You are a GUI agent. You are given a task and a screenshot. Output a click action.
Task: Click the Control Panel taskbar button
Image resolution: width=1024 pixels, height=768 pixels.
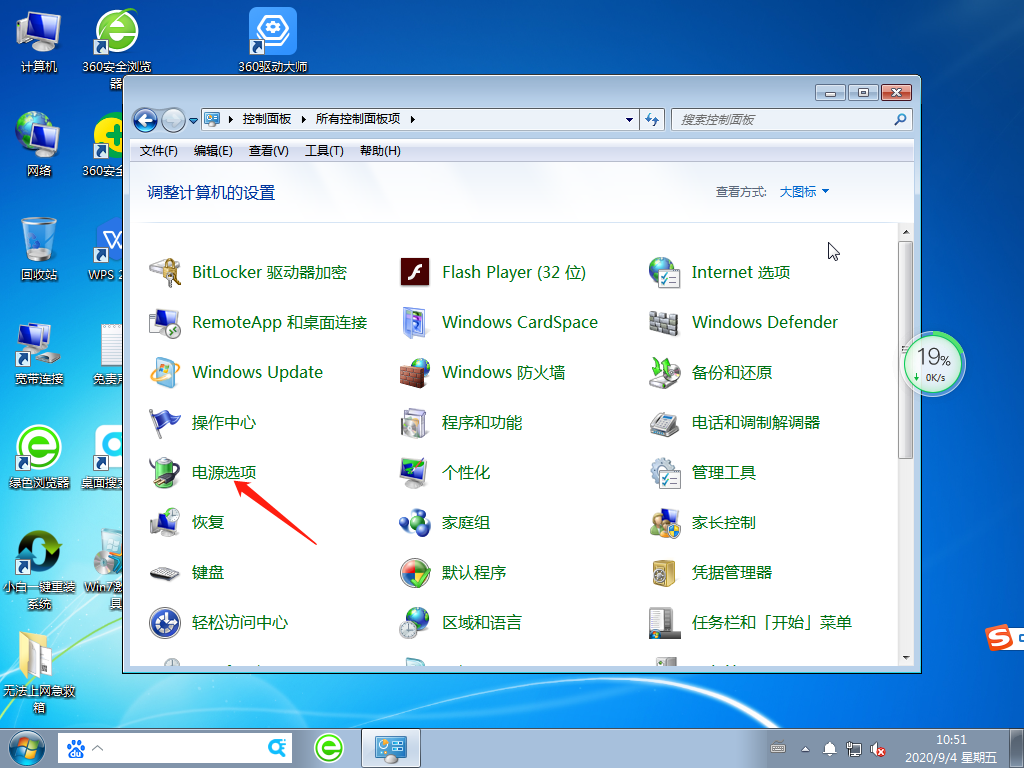point(391,748)
